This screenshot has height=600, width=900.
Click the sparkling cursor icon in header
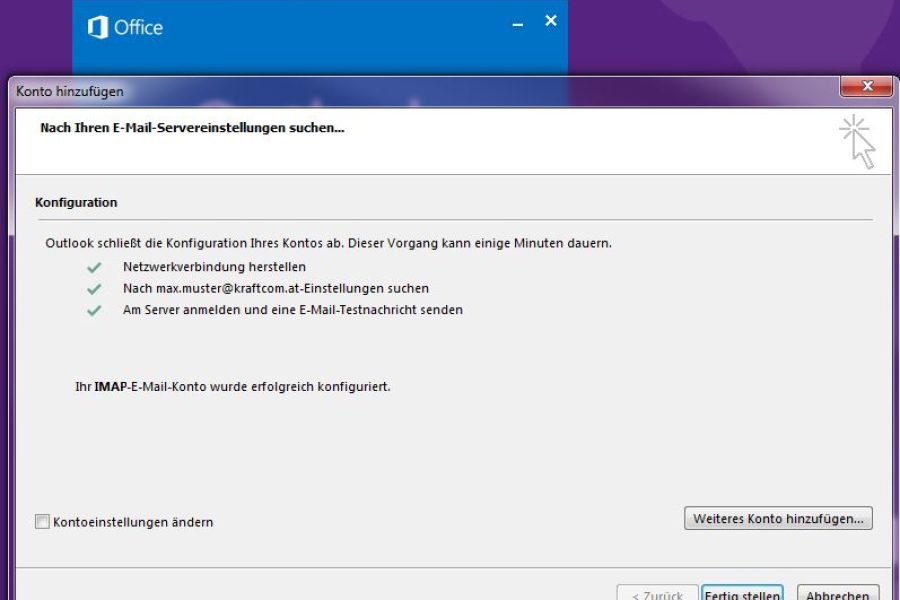pyautogui.click(x=857, y=141)
